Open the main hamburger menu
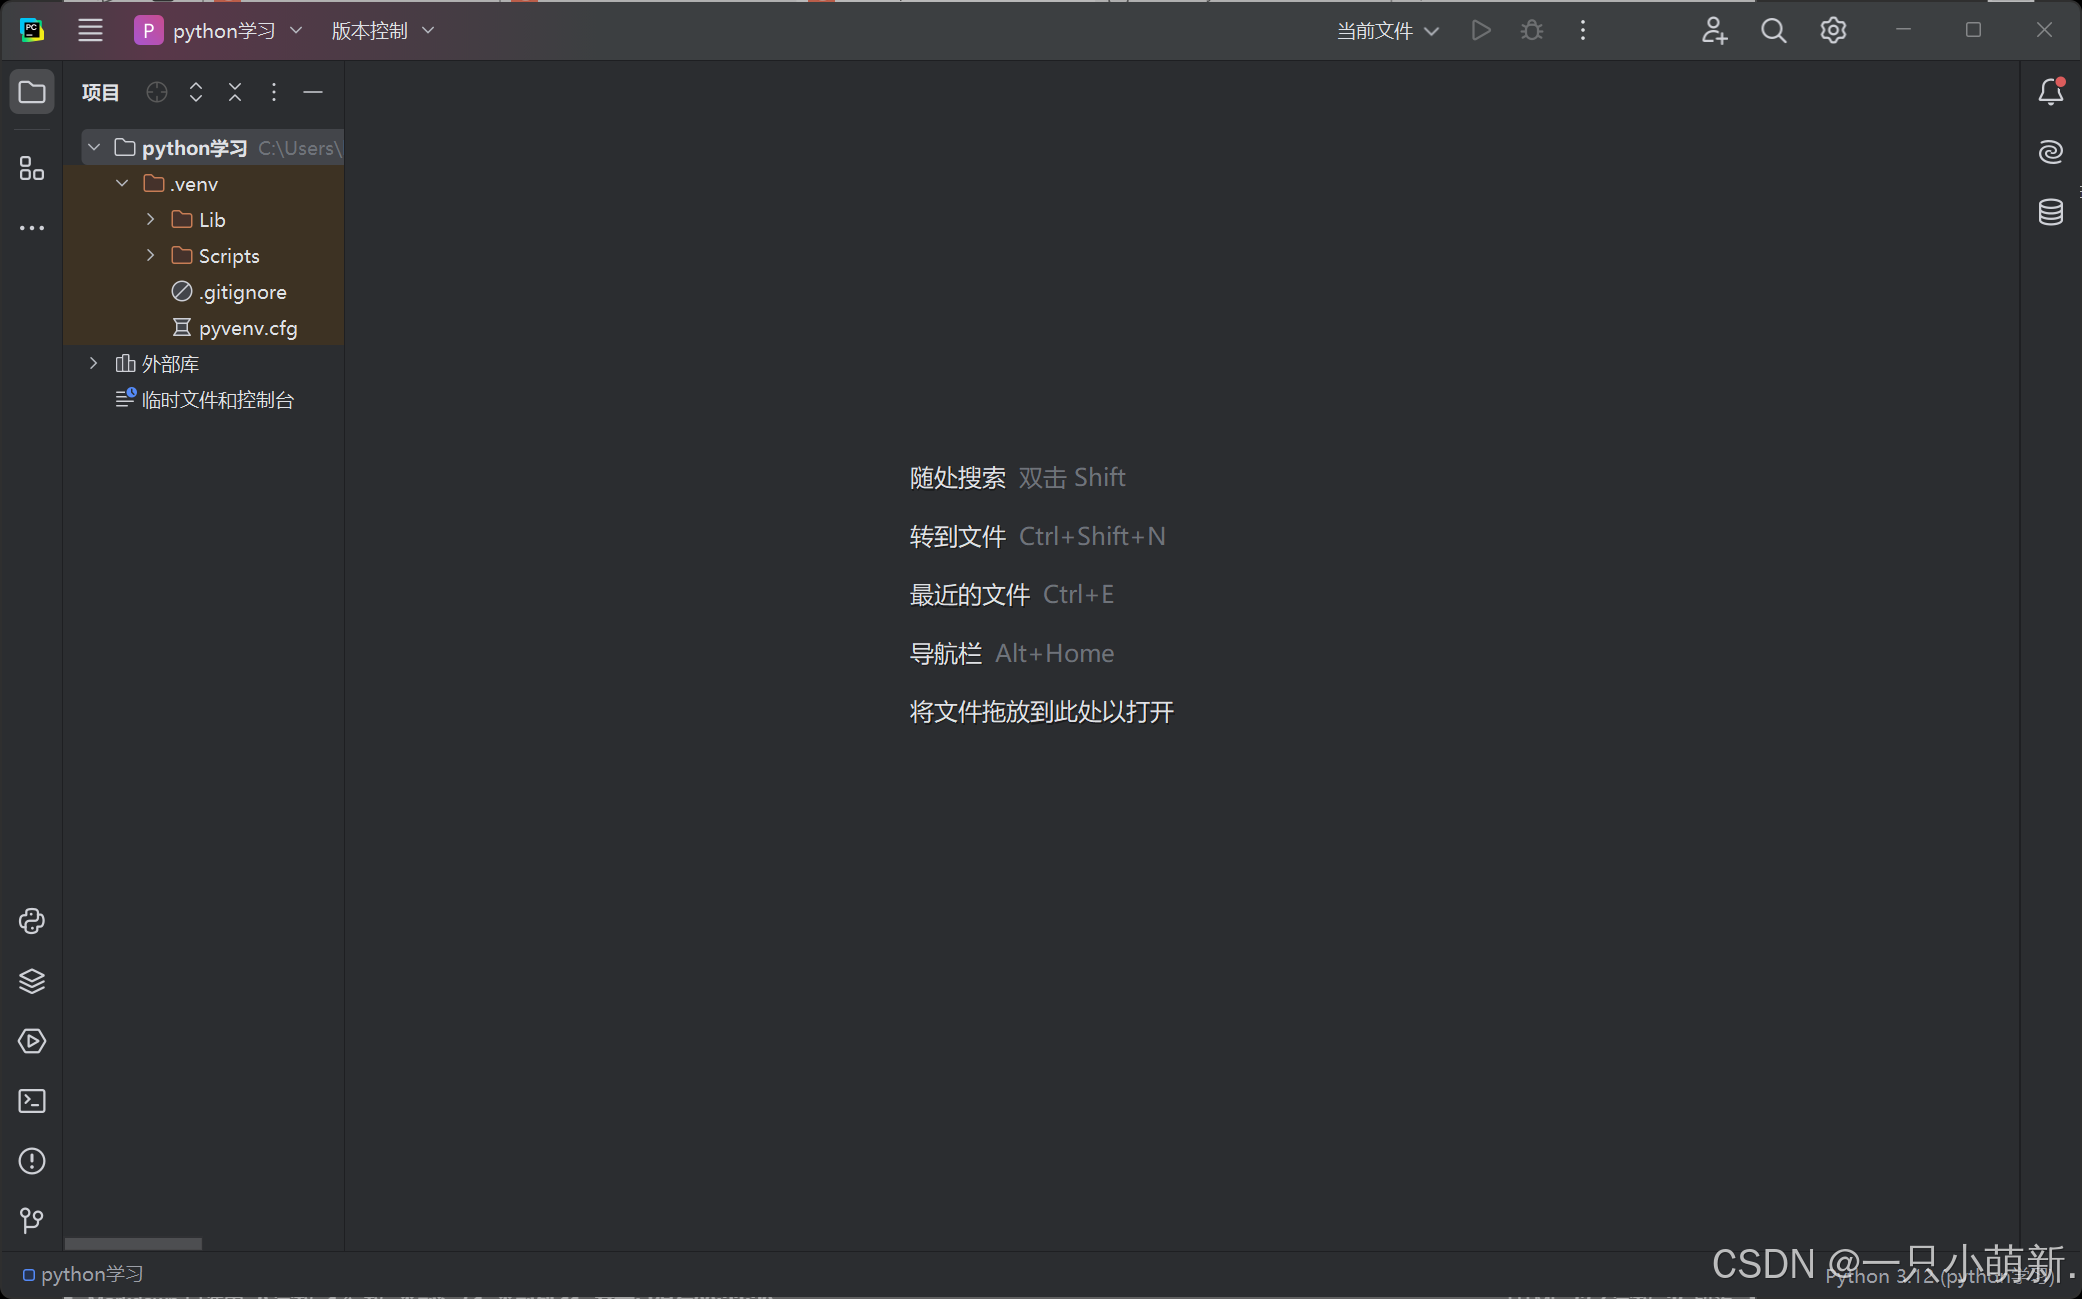 click(x=90, y=31)
